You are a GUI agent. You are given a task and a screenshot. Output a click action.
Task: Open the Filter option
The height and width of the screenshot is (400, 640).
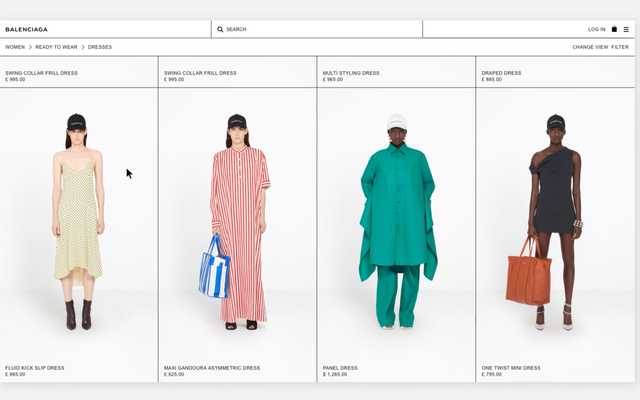(x=620, y=47)
